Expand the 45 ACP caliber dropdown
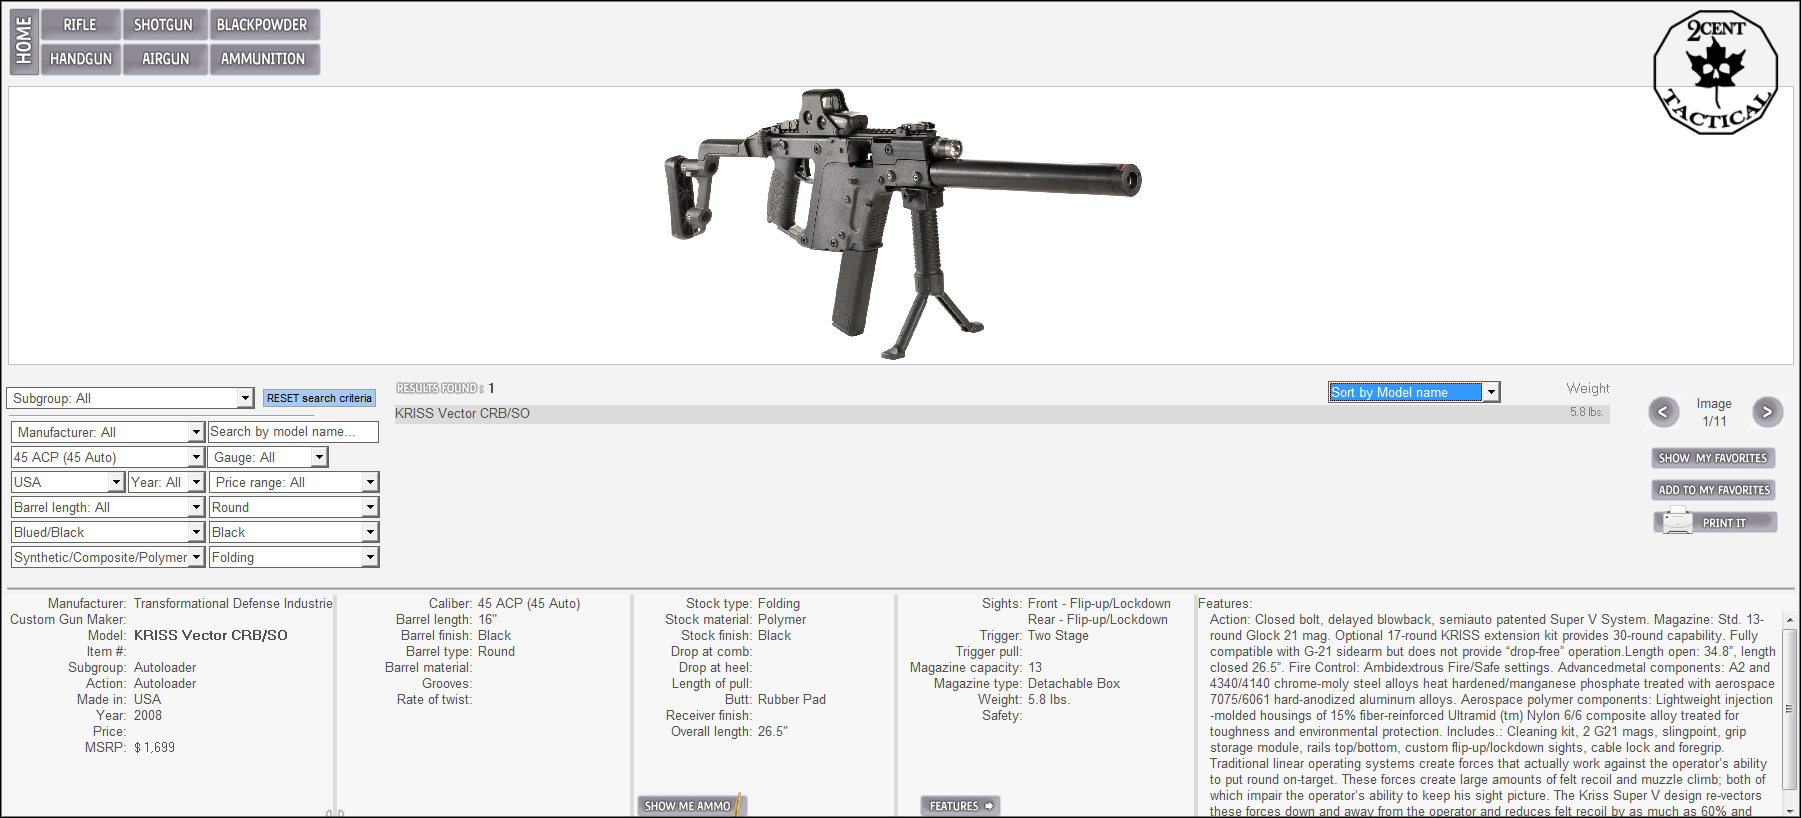Viewport: 1801px width, 818px height. (x=196, y=457)
